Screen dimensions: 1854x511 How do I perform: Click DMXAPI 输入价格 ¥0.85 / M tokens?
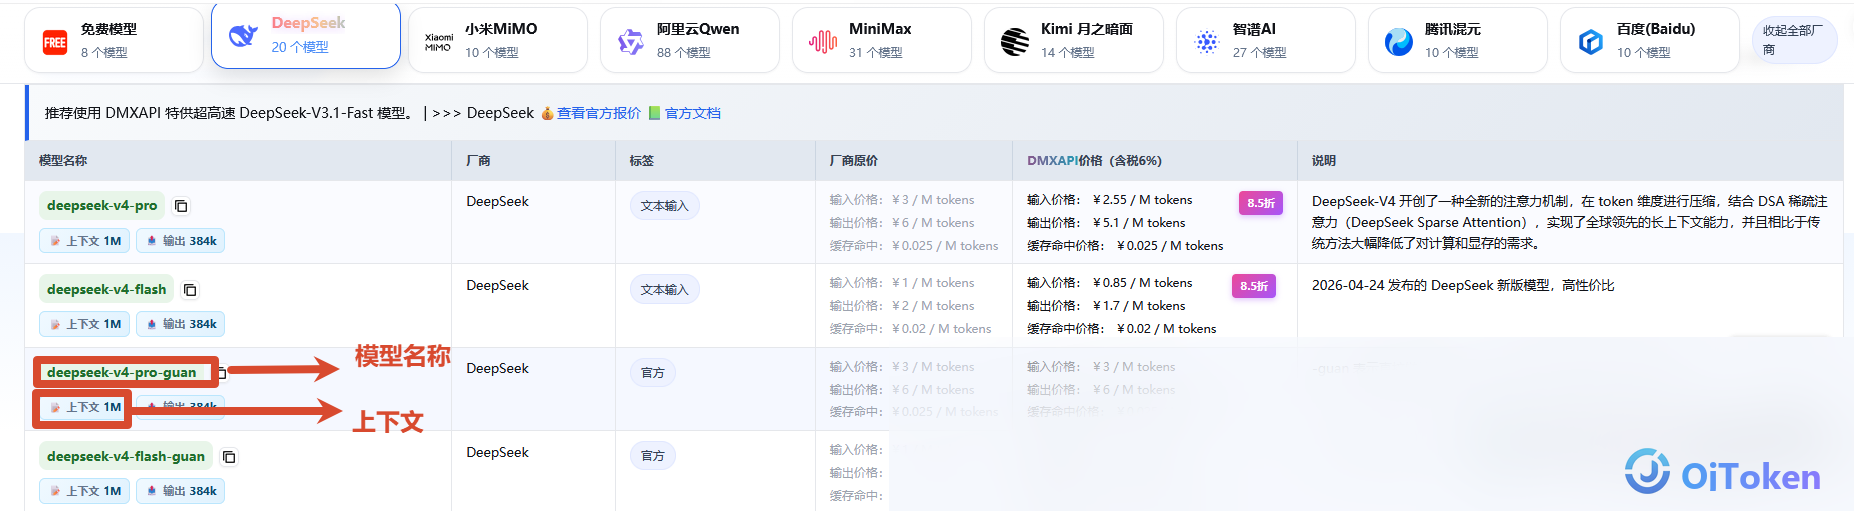point(1110,283)
